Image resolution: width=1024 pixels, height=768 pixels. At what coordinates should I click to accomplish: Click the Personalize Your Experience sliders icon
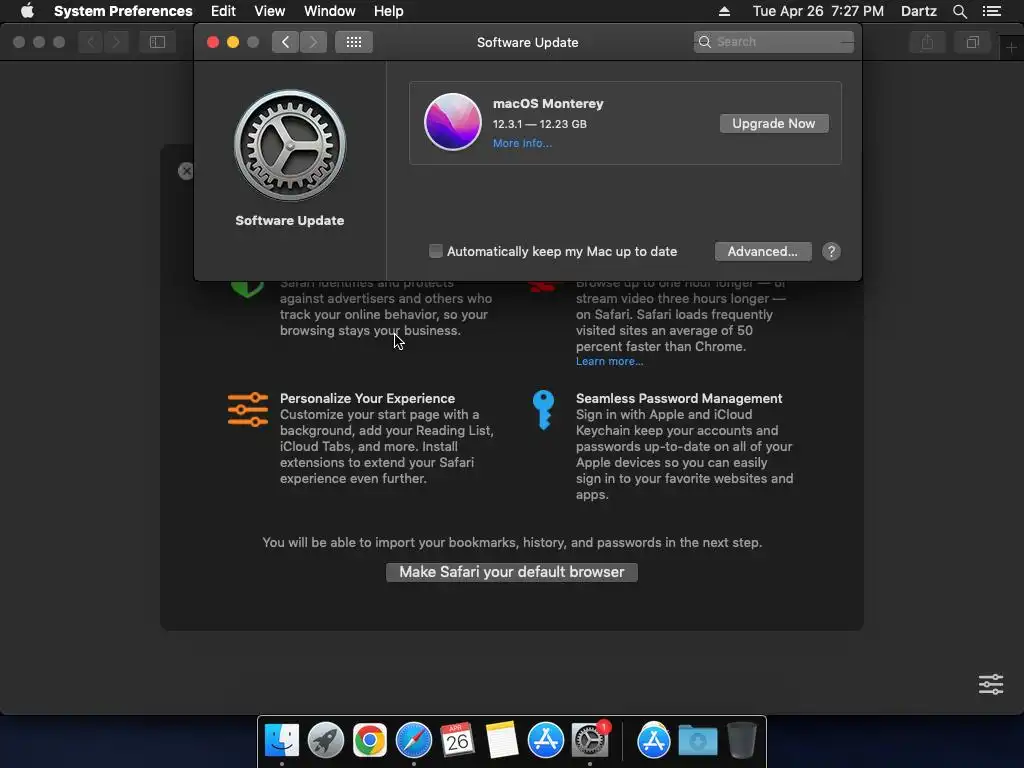tap(248, 409)
